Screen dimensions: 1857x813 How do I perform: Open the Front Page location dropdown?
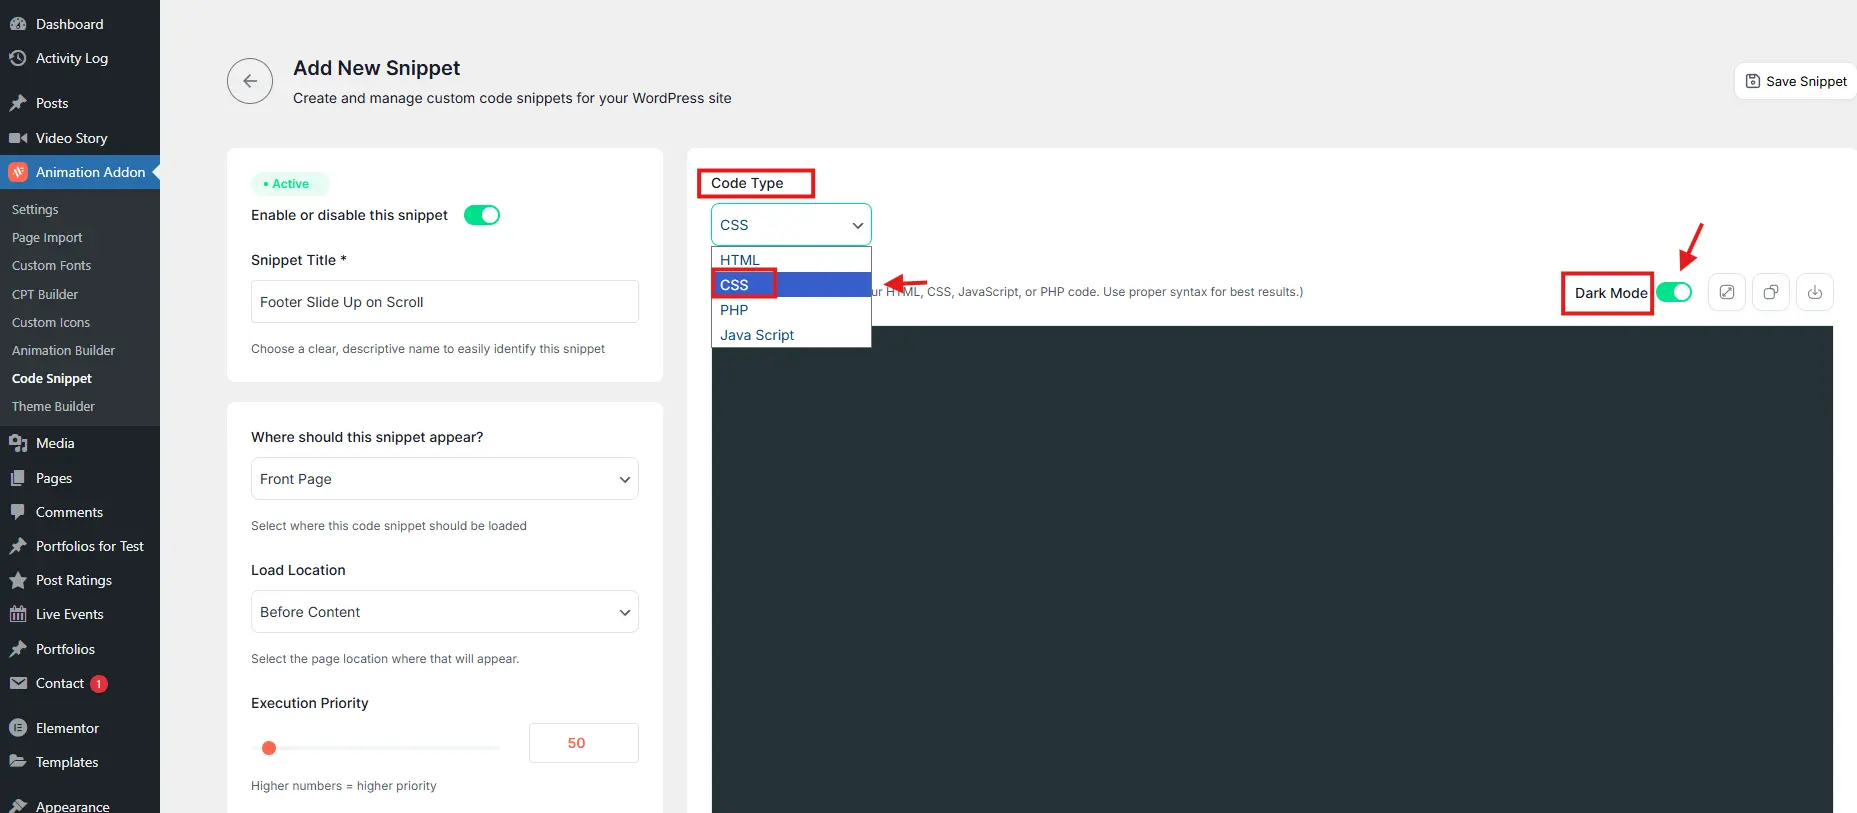click(444, 479)
